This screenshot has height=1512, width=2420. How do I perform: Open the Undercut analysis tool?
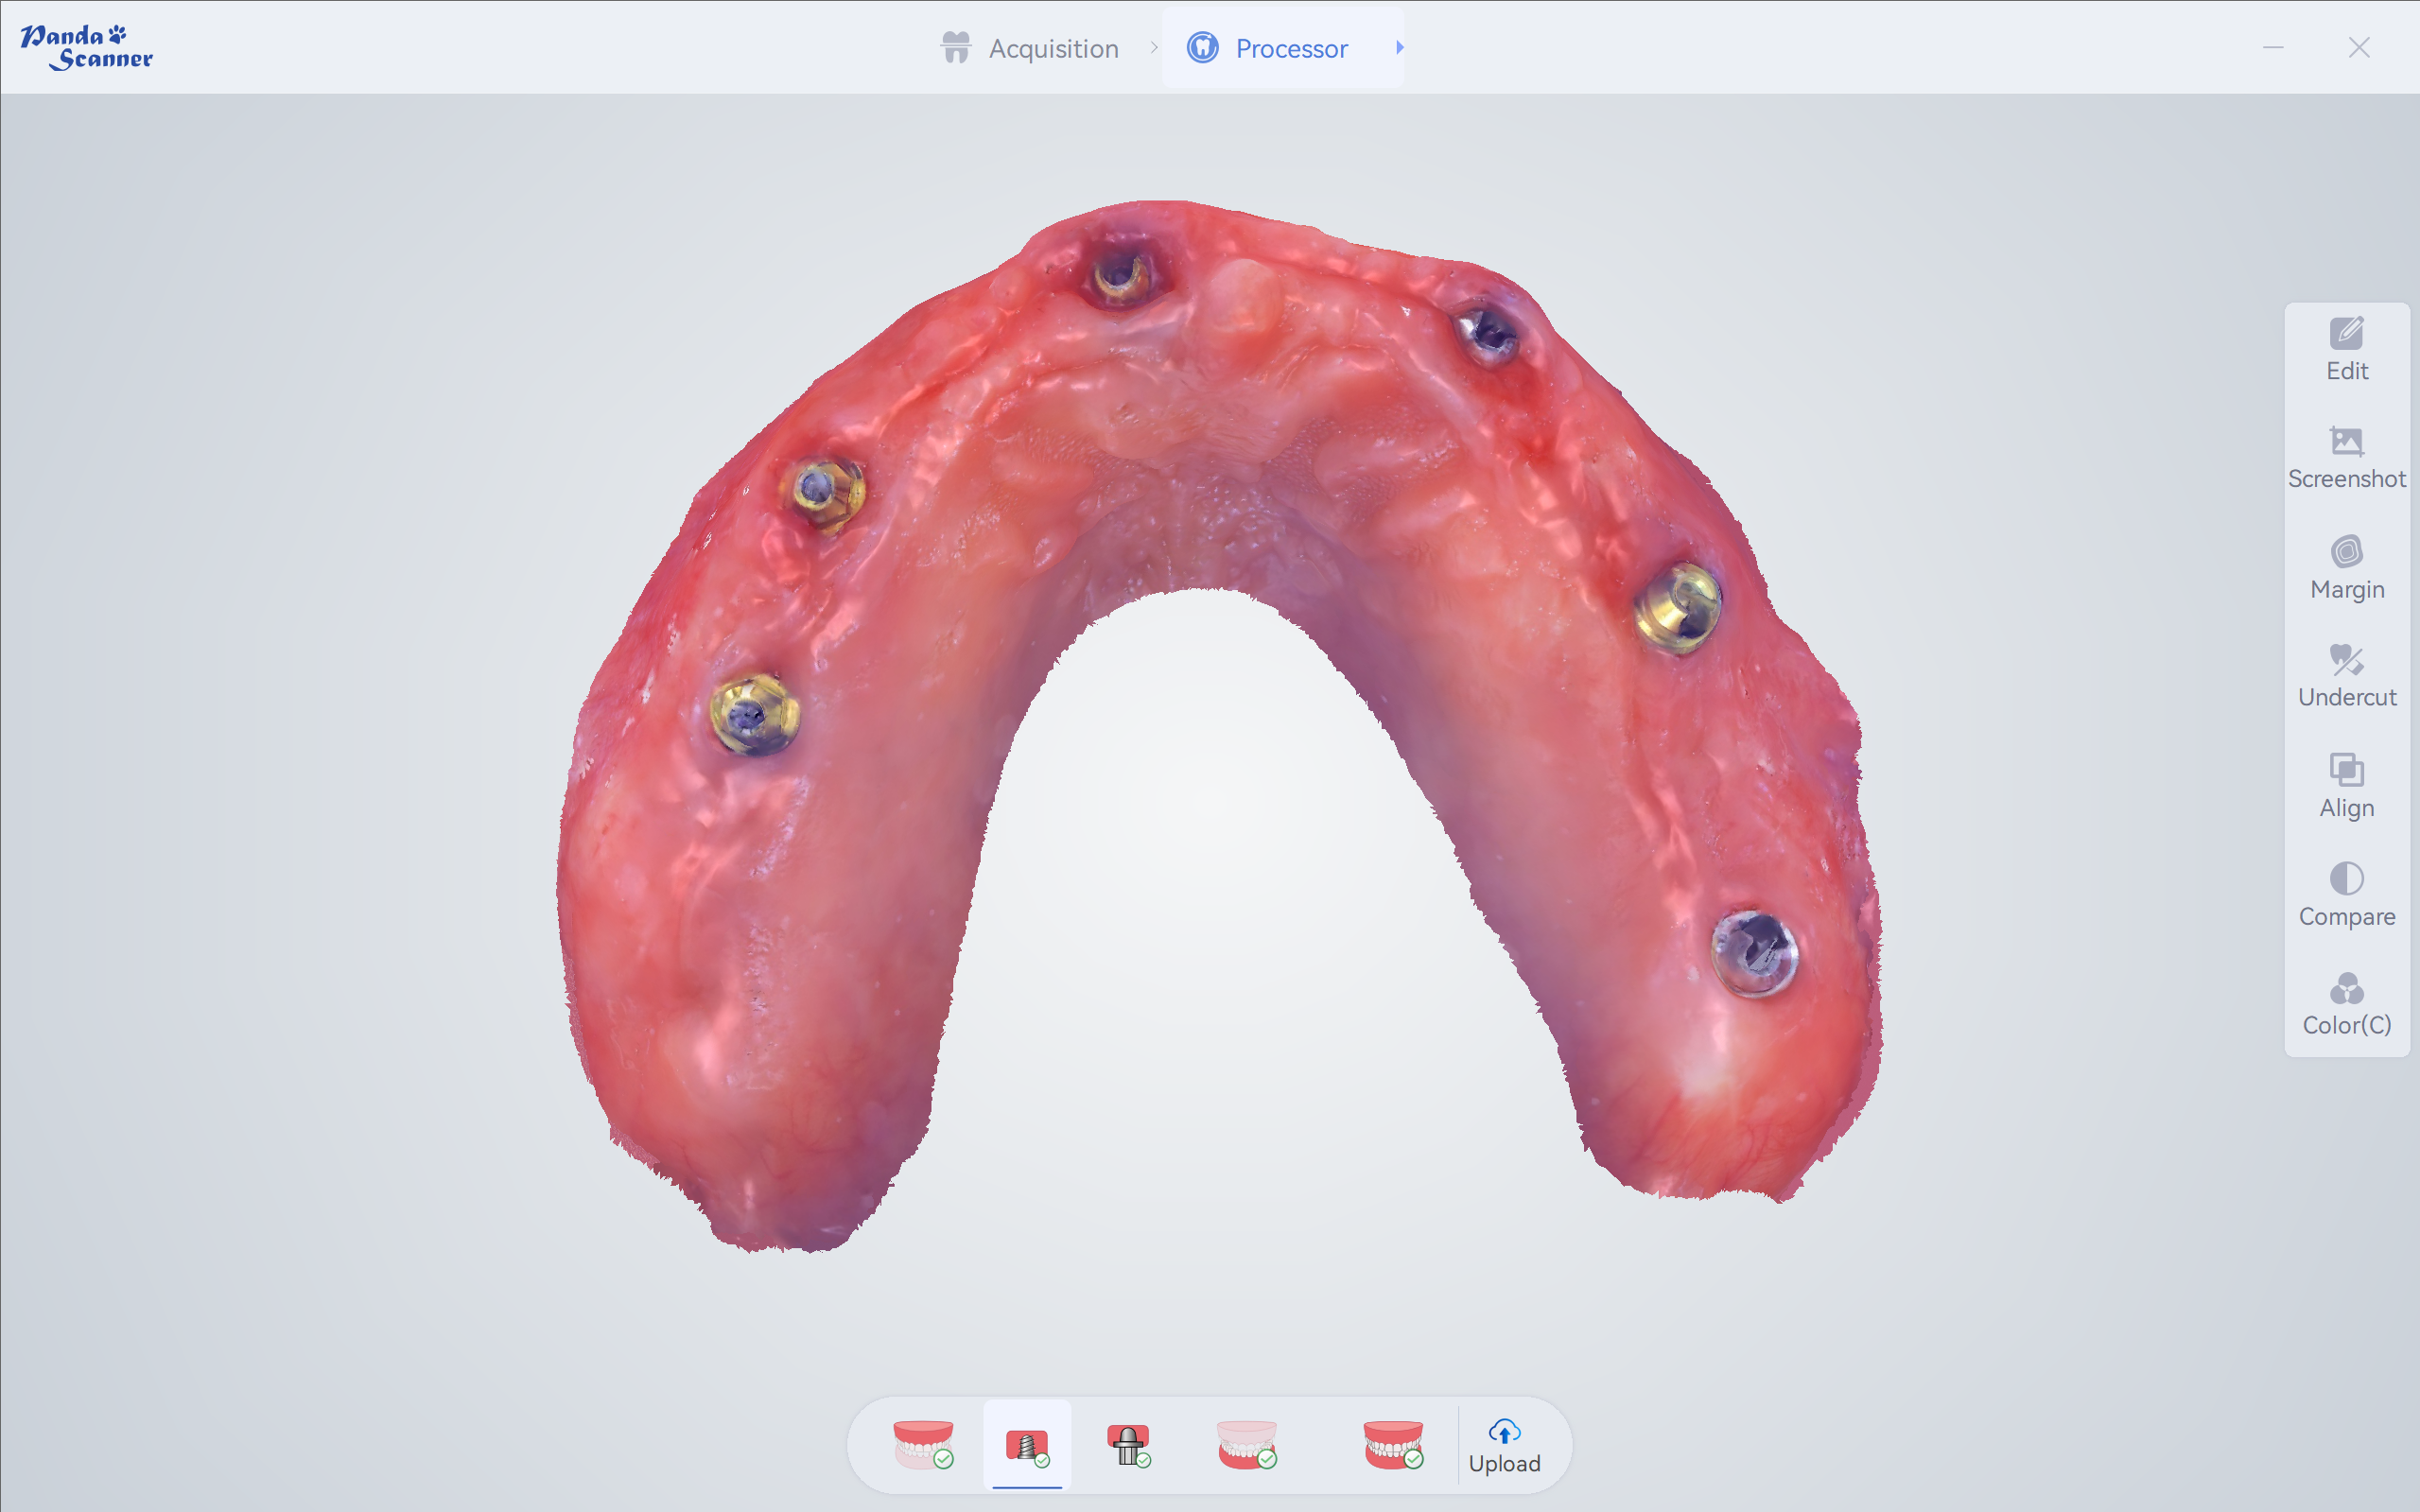pos(2346,676)
